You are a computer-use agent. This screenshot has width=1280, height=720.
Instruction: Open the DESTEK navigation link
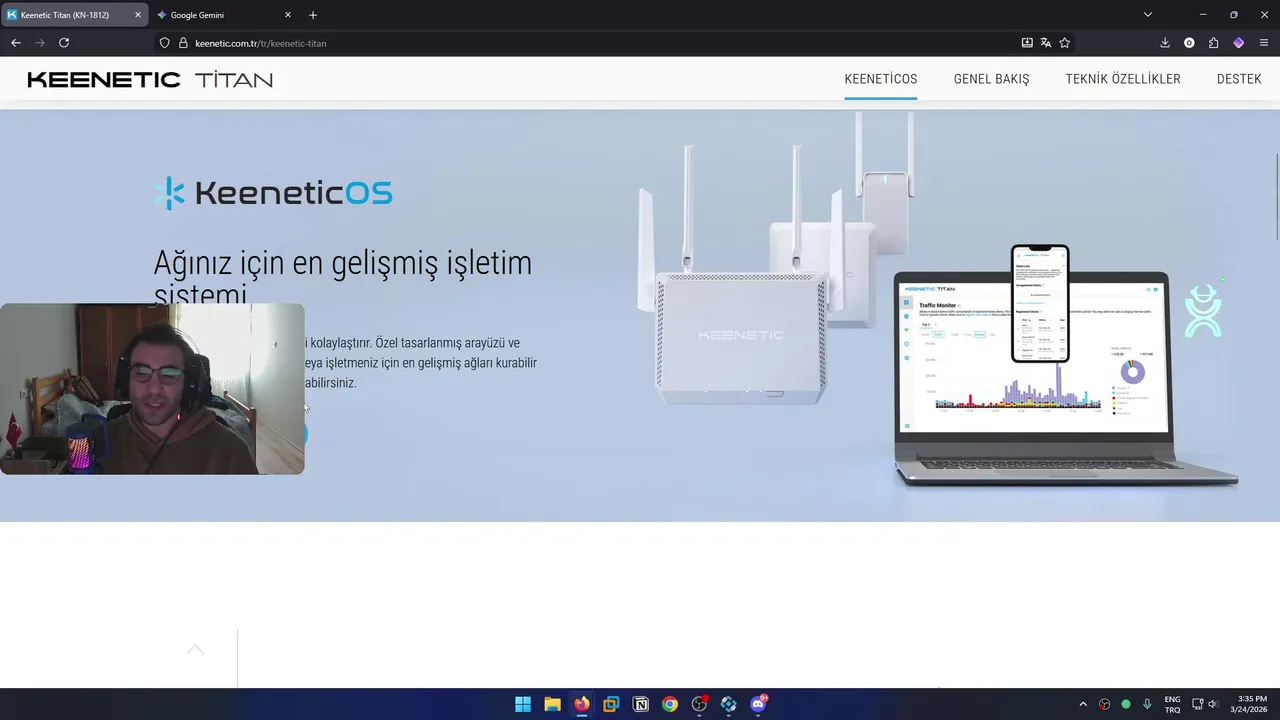[1239, 79]
